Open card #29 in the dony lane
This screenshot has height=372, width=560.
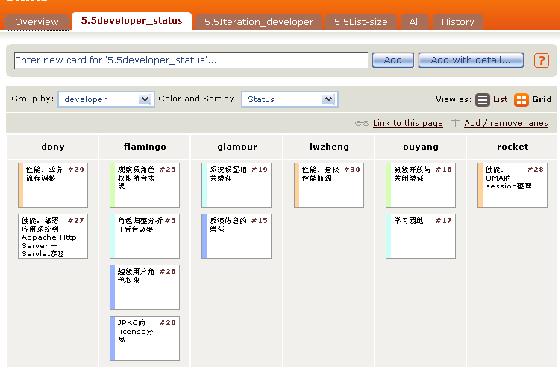tap(53, 185)
